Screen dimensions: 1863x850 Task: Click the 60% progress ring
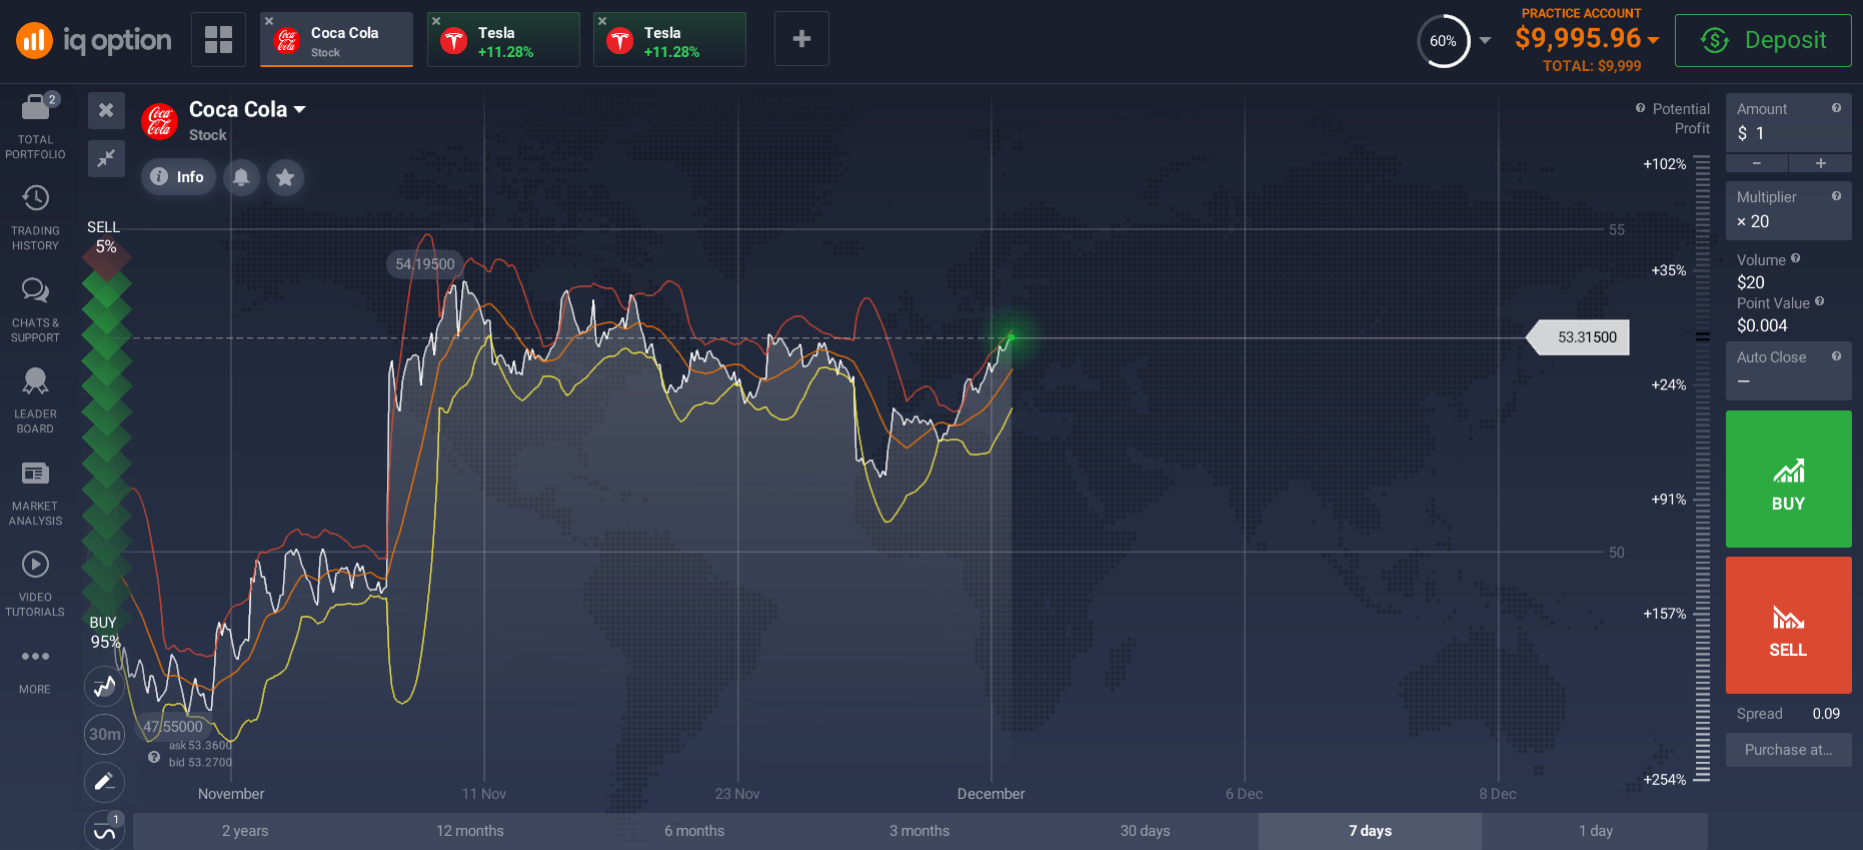click(x=1443, y=41)
